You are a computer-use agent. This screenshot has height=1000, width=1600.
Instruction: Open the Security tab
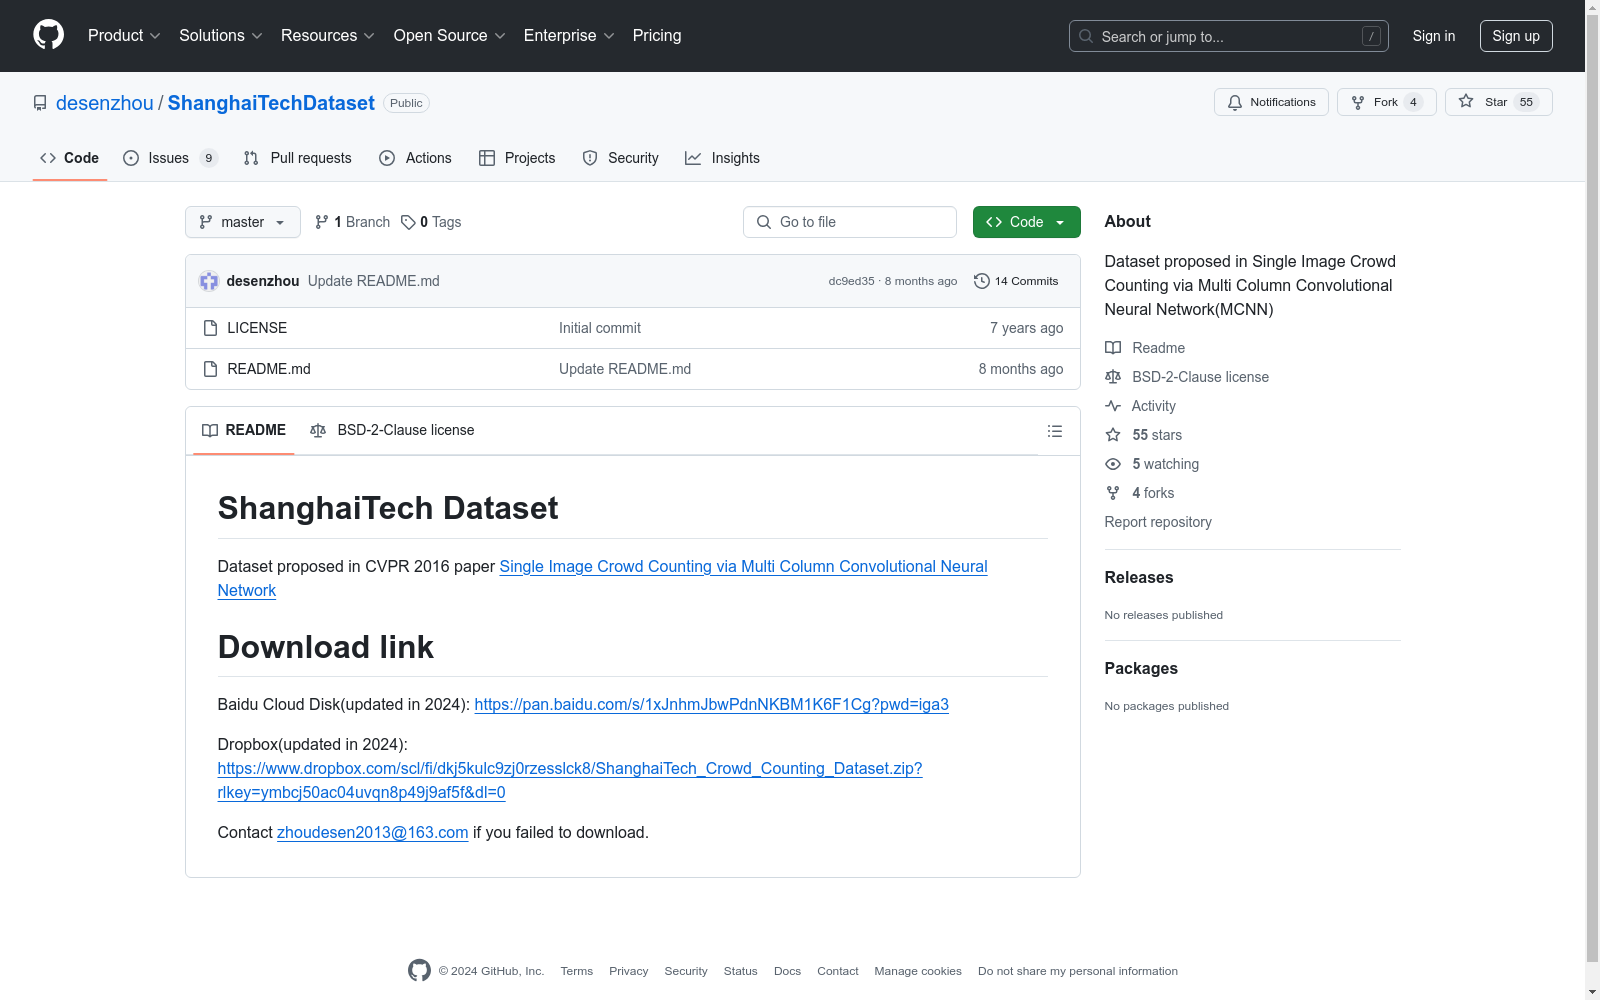[621, 158]
